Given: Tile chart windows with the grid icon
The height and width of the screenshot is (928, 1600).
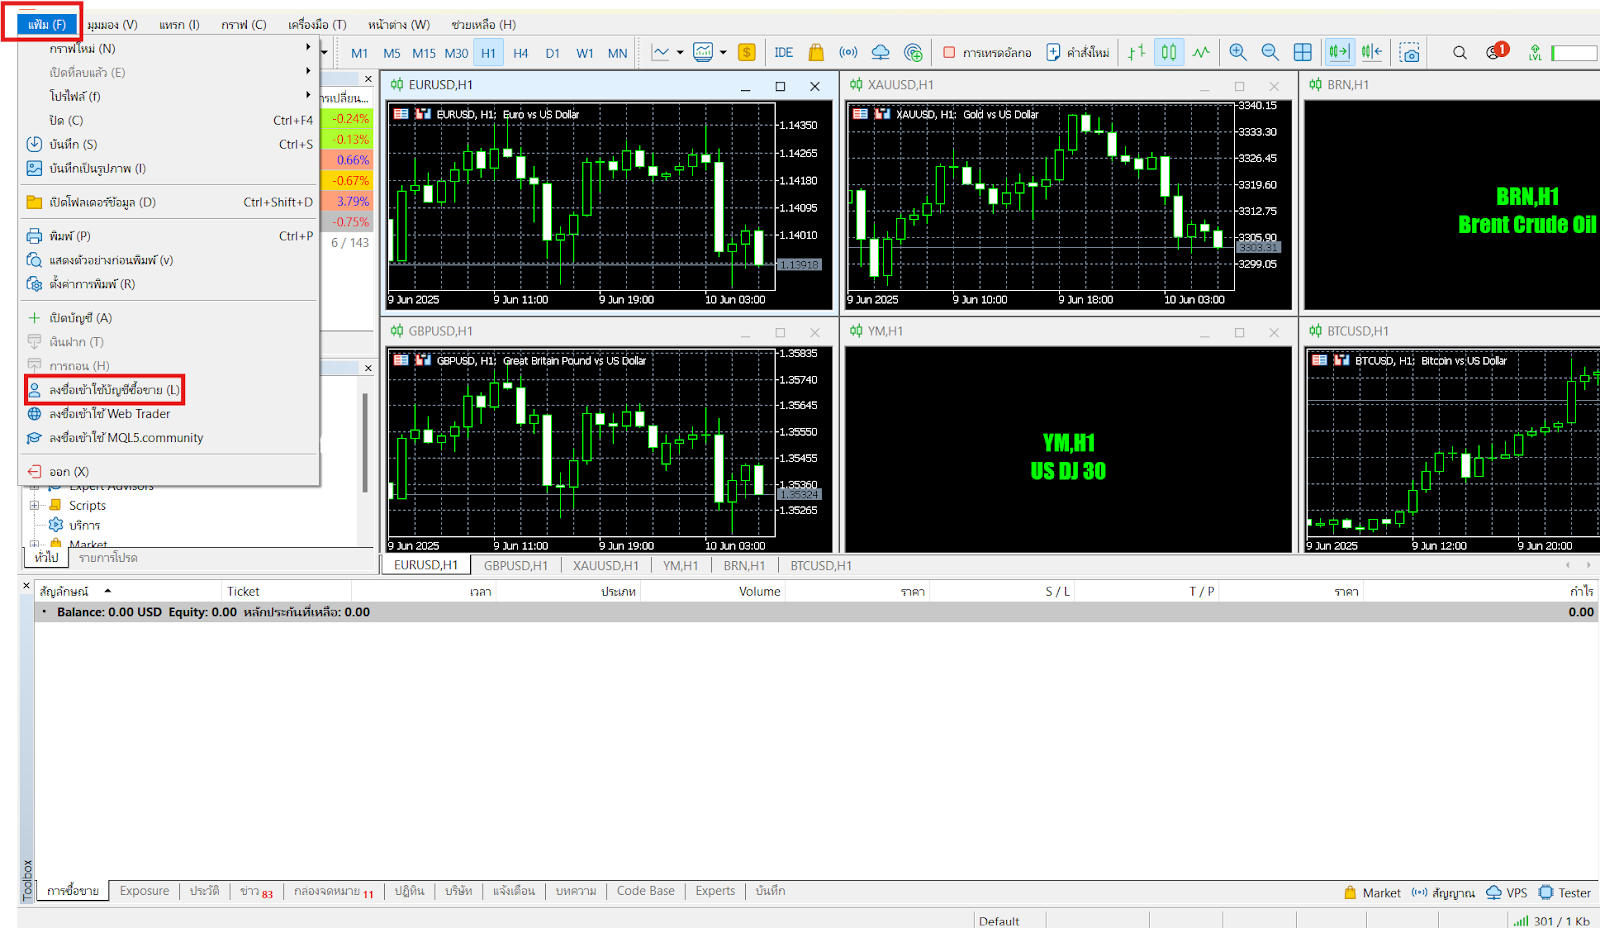Looking at the screenshot, I should tap(1302, 53).
